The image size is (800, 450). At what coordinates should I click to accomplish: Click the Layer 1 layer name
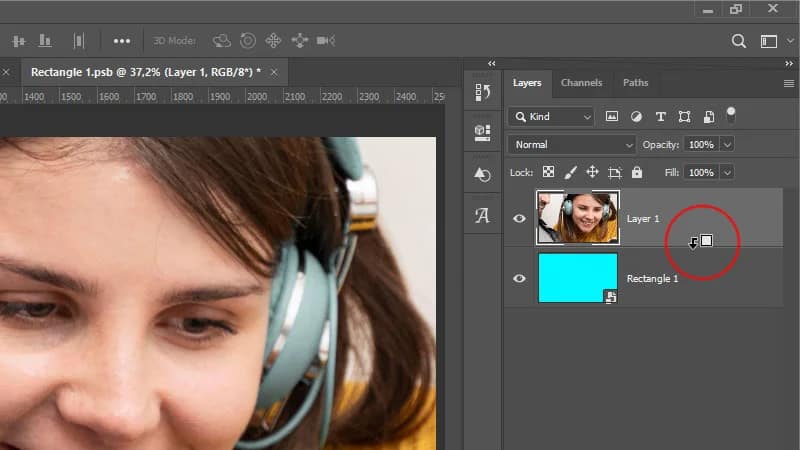coord(643,219)
